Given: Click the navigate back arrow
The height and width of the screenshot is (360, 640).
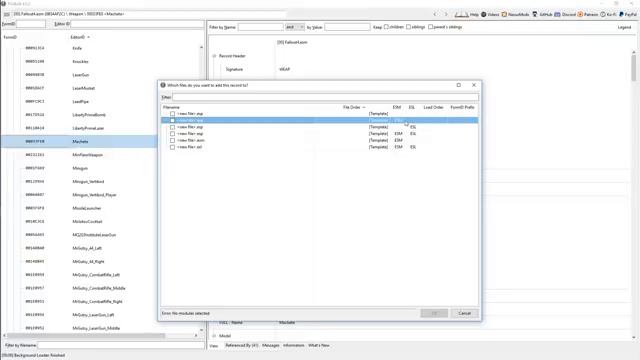Looking at the screenshot, I should [435, 14].
